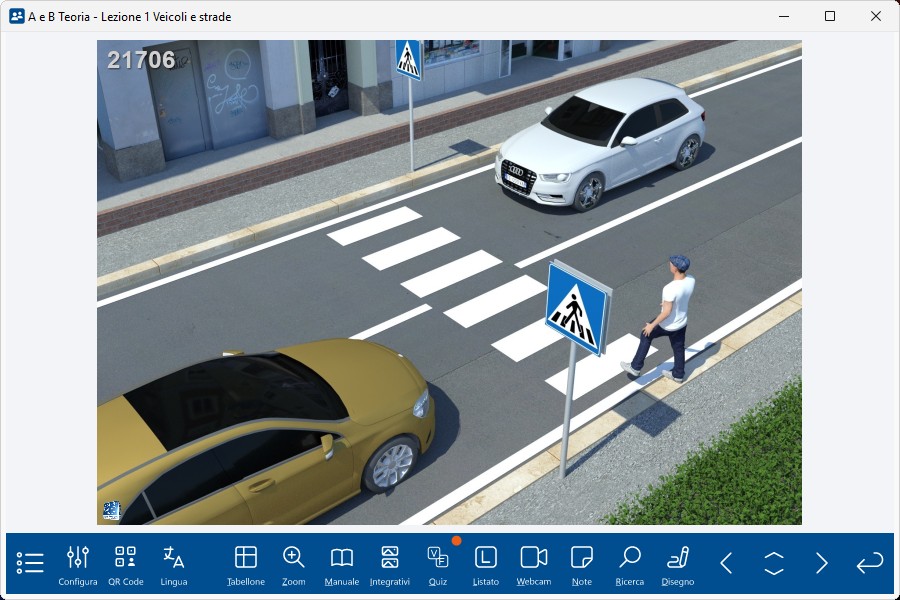Go to the previous slide arrow
The image size is (900, 600).
(x=726, y=563)
